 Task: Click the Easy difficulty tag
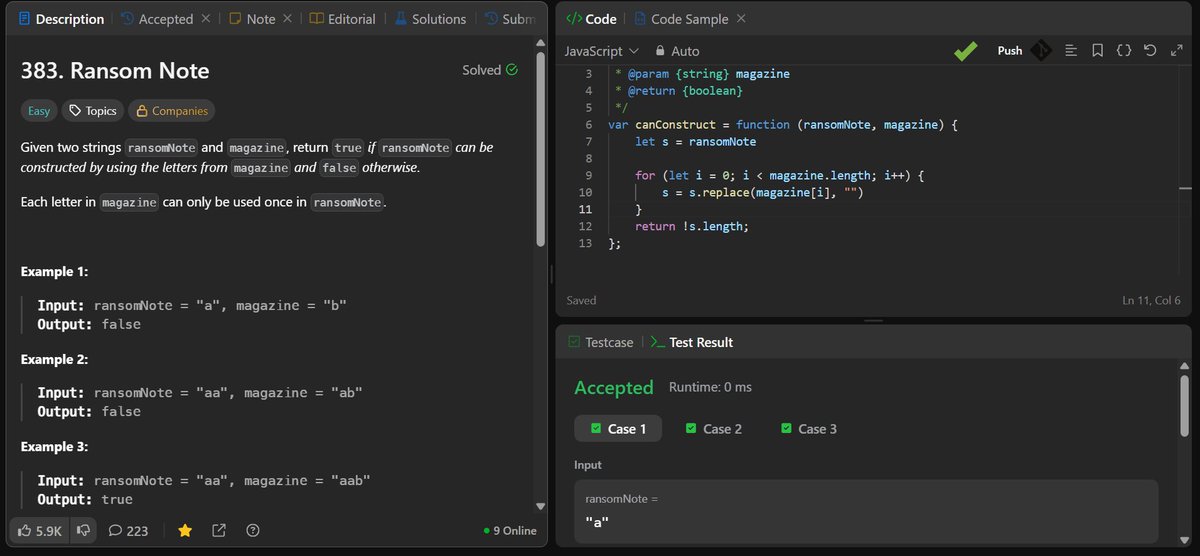(39, 111)
